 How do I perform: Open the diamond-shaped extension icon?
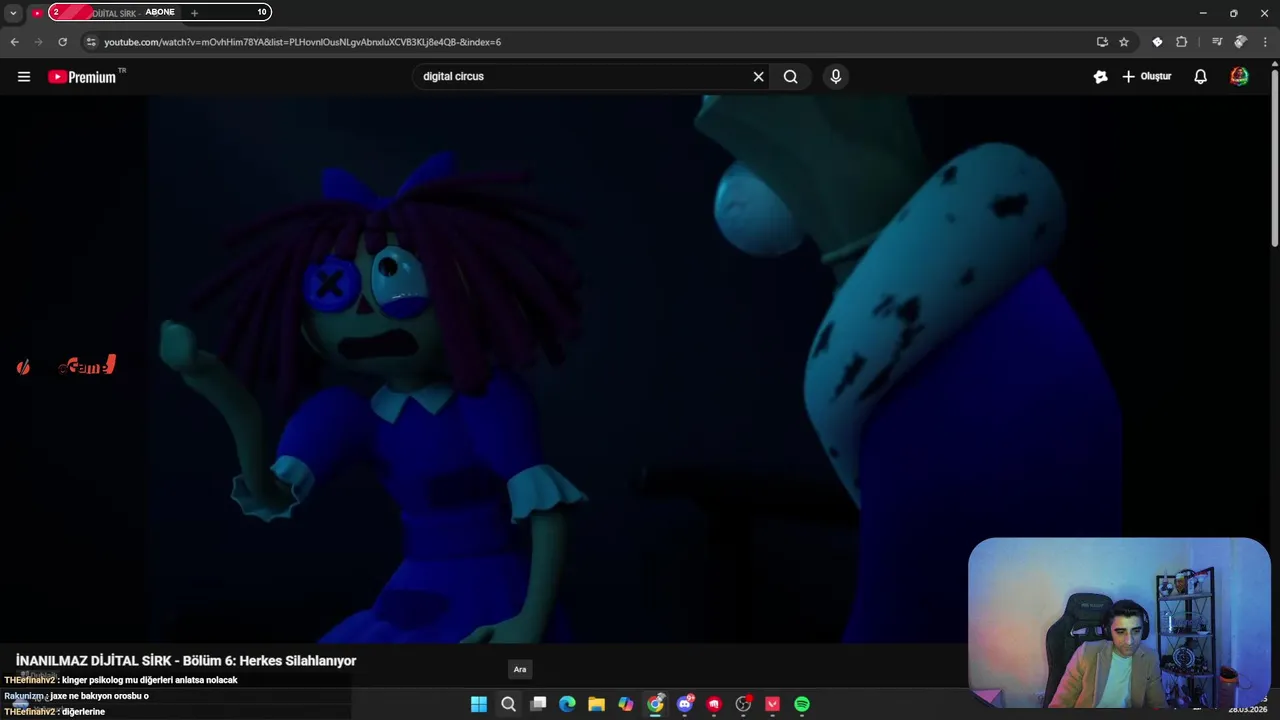pyautogui.click(x=1157, y=42)
